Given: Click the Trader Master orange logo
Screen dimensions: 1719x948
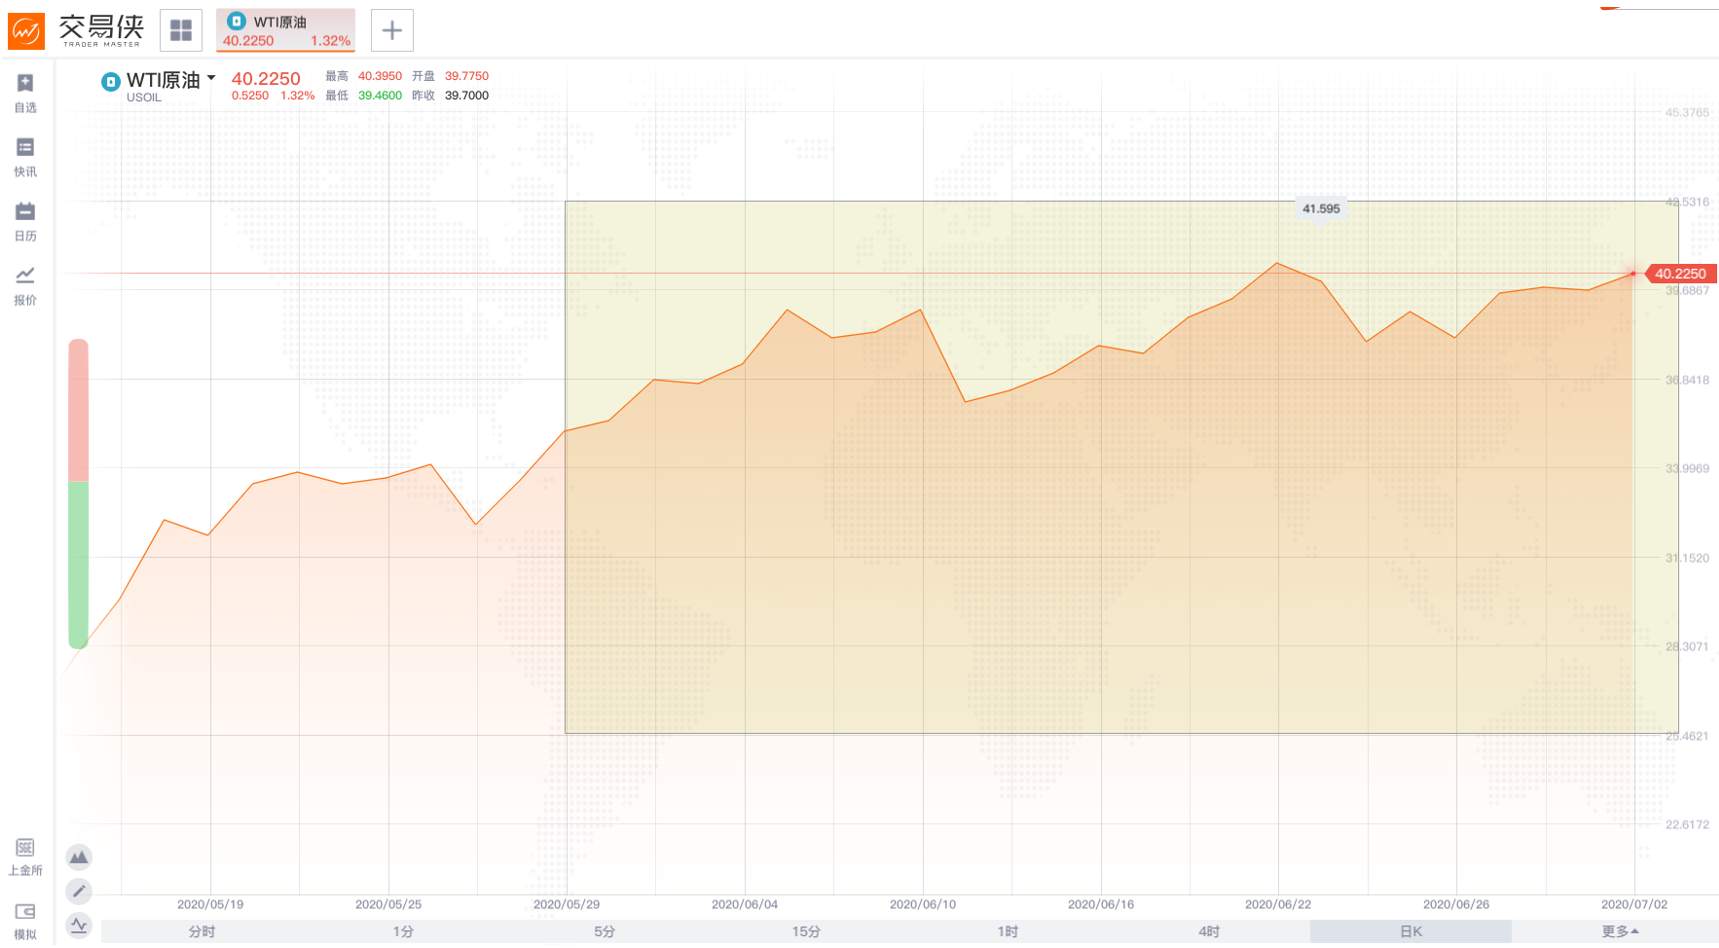Looking at the screenshot, I should pyautogui.click(x=26, y=31).
